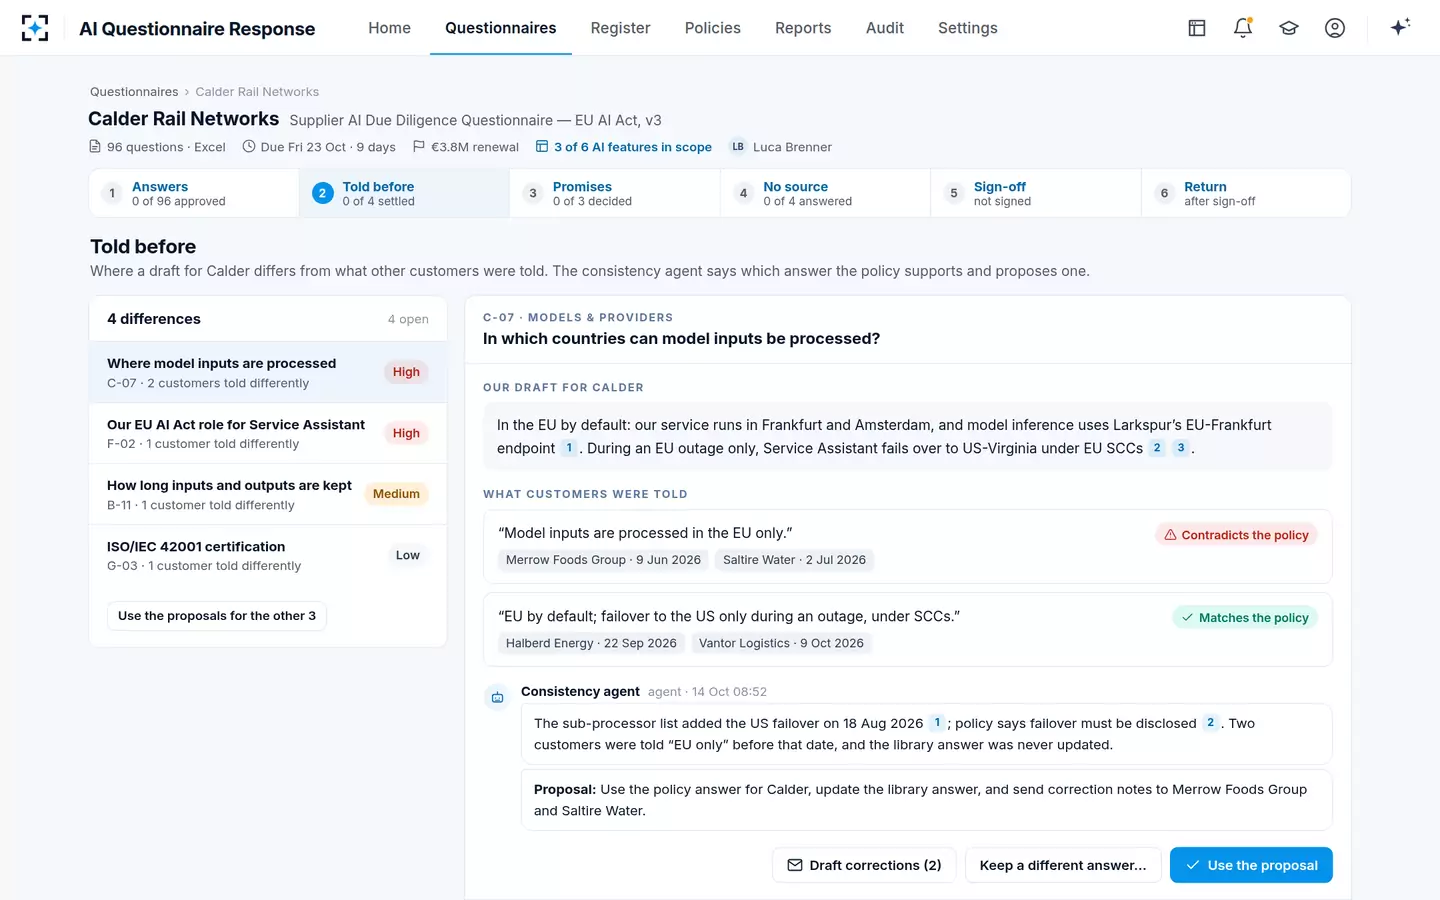
Task: Open the user profile icon
Action: coord(1335,28)
